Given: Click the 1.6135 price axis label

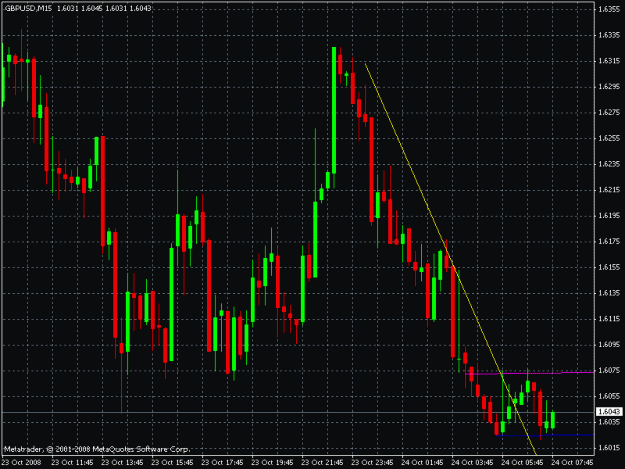Looking at the screenshot, I should click(609, 293).
